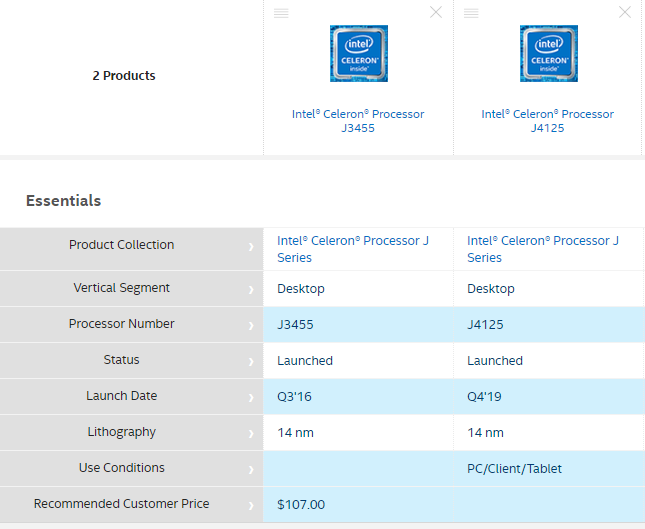This screenshot has height=529, width=645.
Task: Click the Recommended Customer Price row label
Action: [x=121, y=503]
